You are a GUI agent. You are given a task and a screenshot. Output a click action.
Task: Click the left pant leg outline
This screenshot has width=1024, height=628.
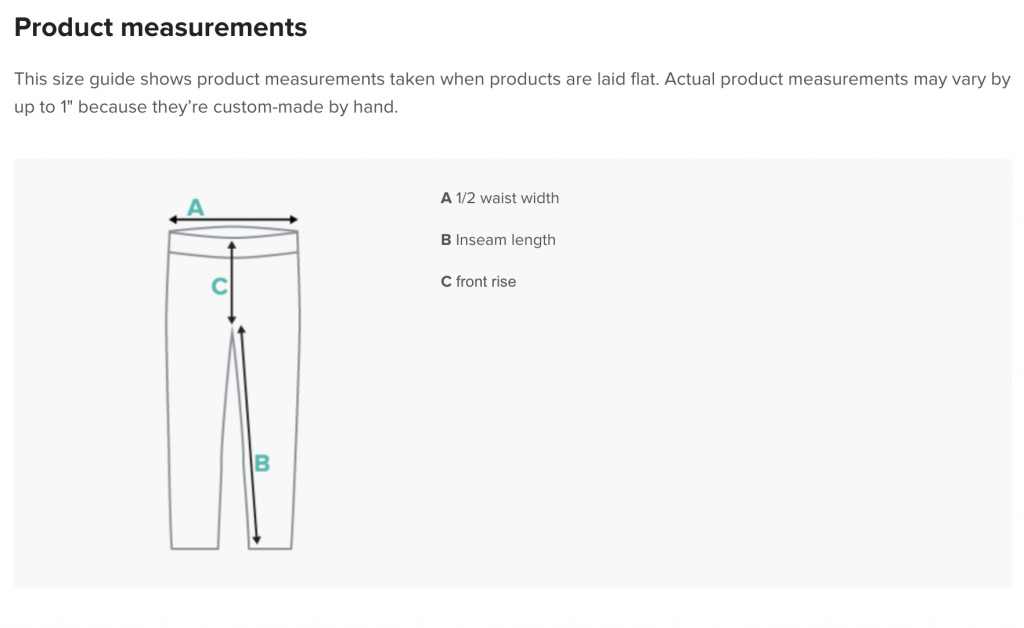(193, 398)
